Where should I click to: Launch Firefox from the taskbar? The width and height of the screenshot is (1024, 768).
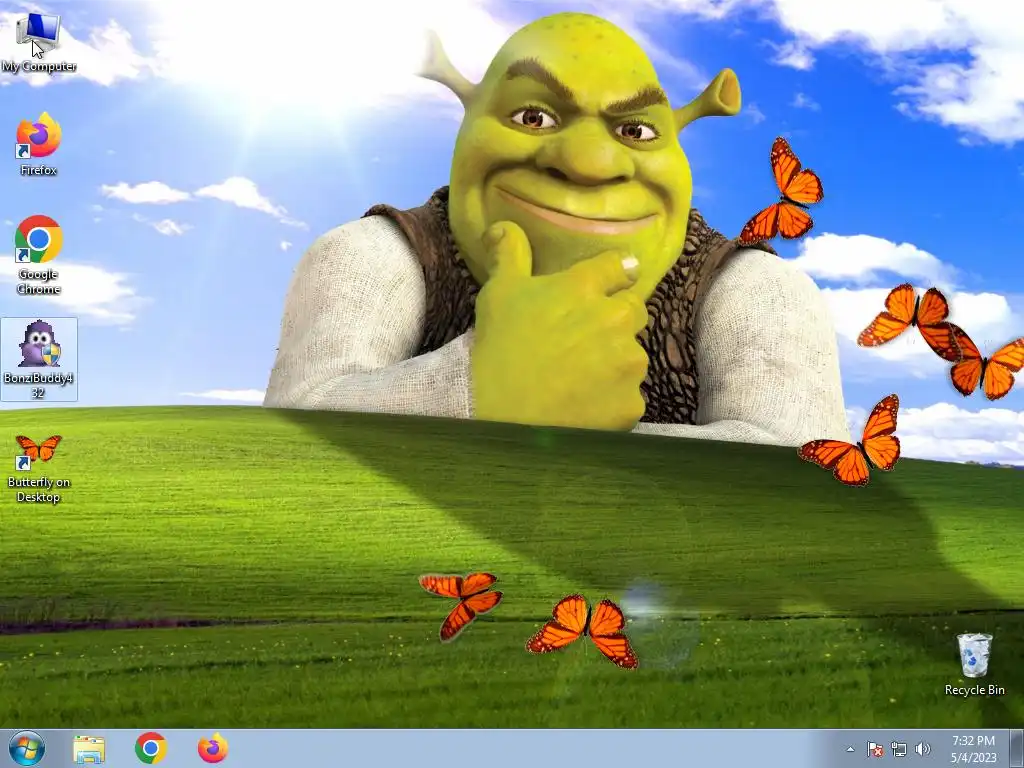pos(213,748)
